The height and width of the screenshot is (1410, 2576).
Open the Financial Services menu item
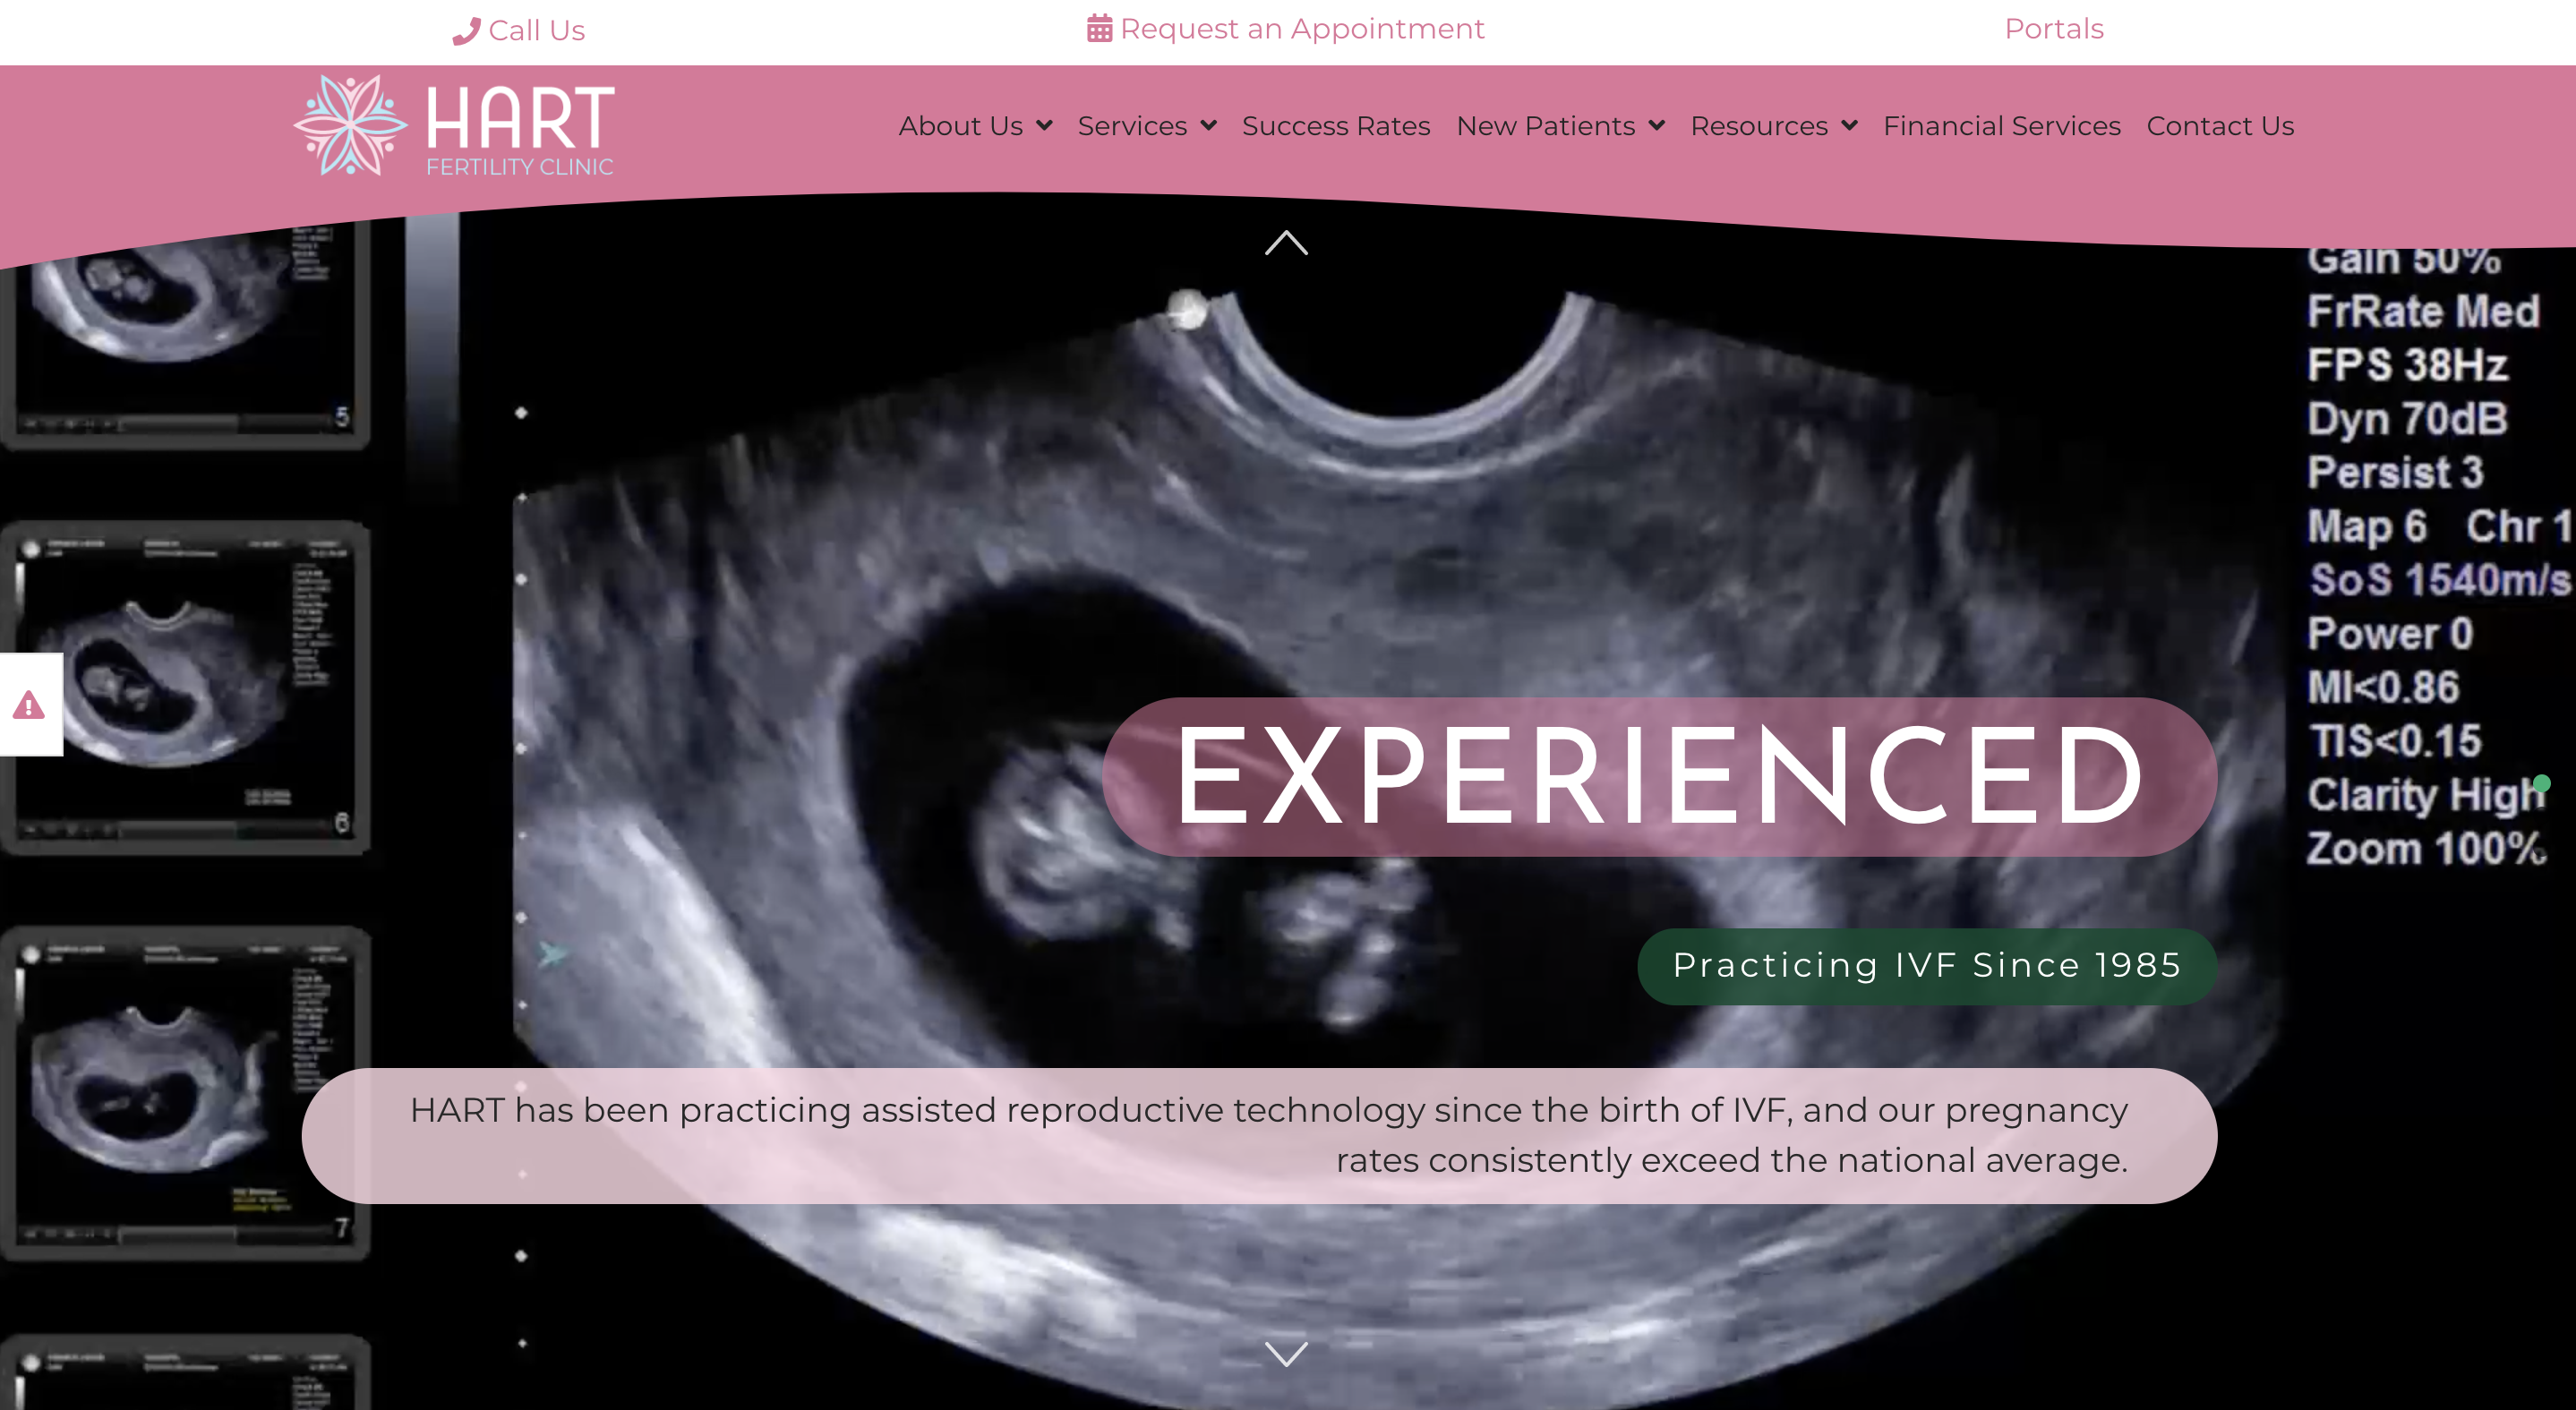[x=2001, y=126]
